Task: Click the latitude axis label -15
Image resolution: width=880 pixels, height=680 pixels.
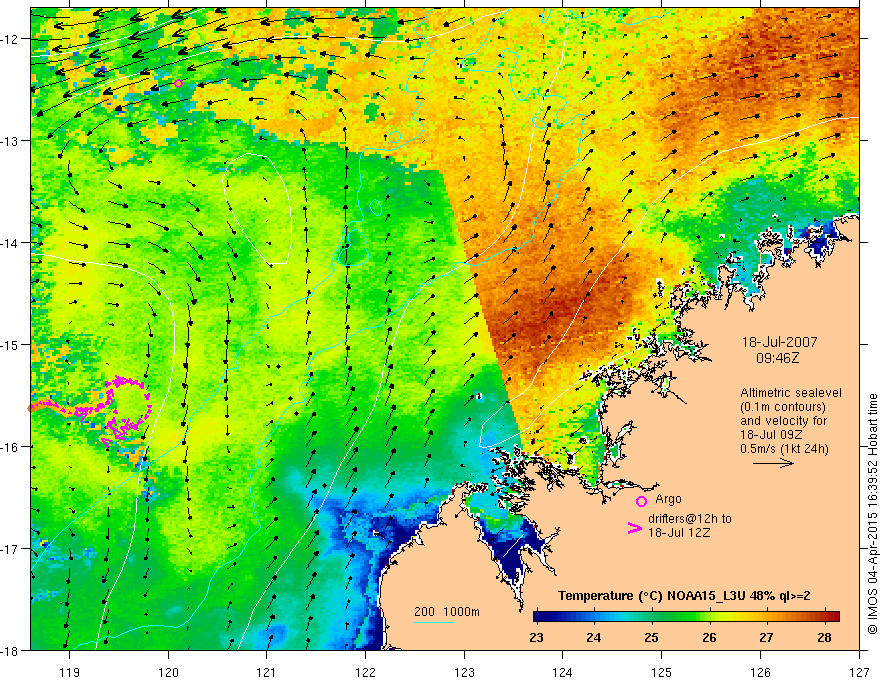Action: (x=10, y=344)
